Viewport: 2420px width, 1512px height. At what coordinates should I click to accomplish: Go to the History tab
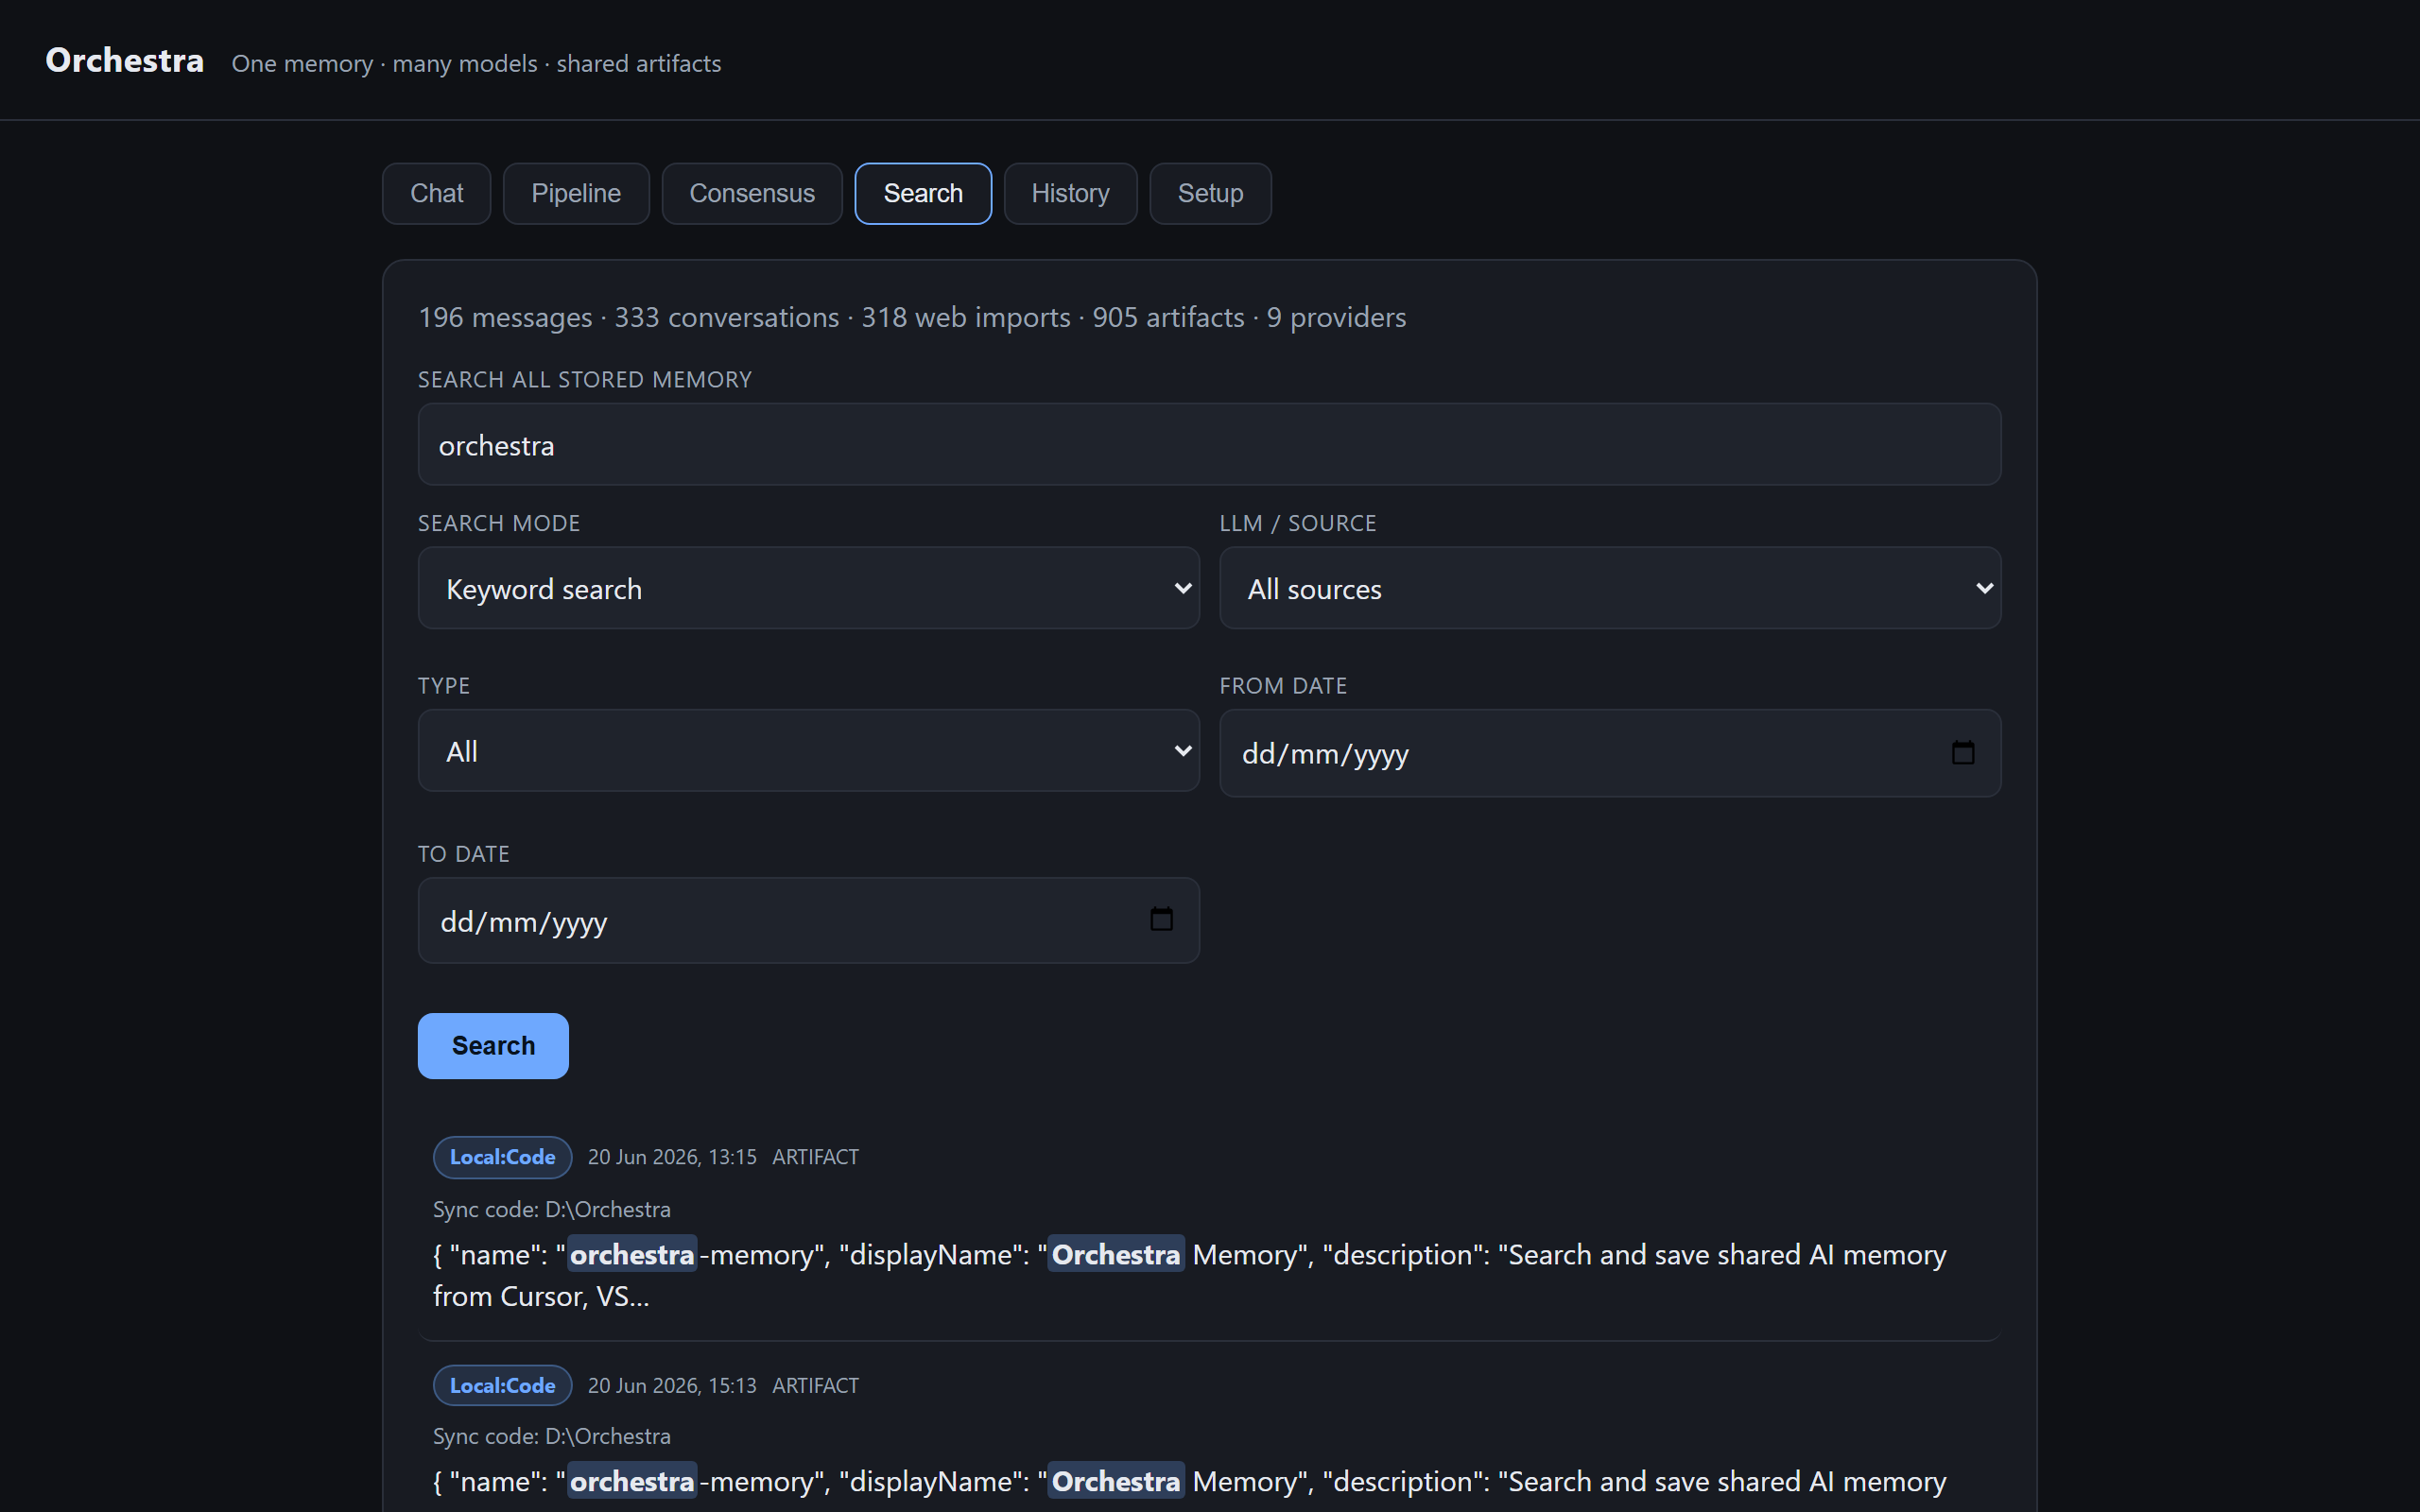click(x=1070, y=193)
